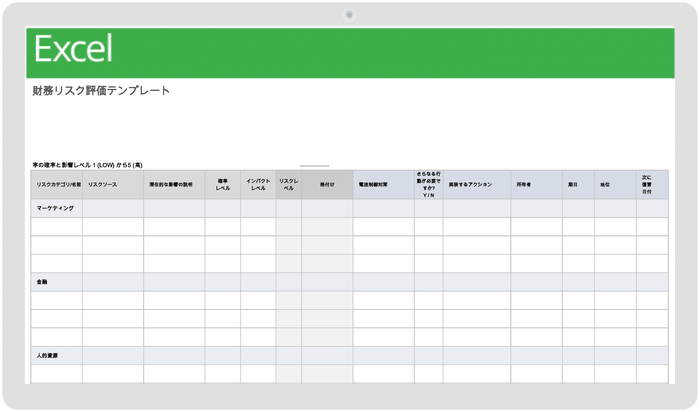Select the 金融 category row label
The width and height of the screenshot is (700, 412).
tap(42, 282)
